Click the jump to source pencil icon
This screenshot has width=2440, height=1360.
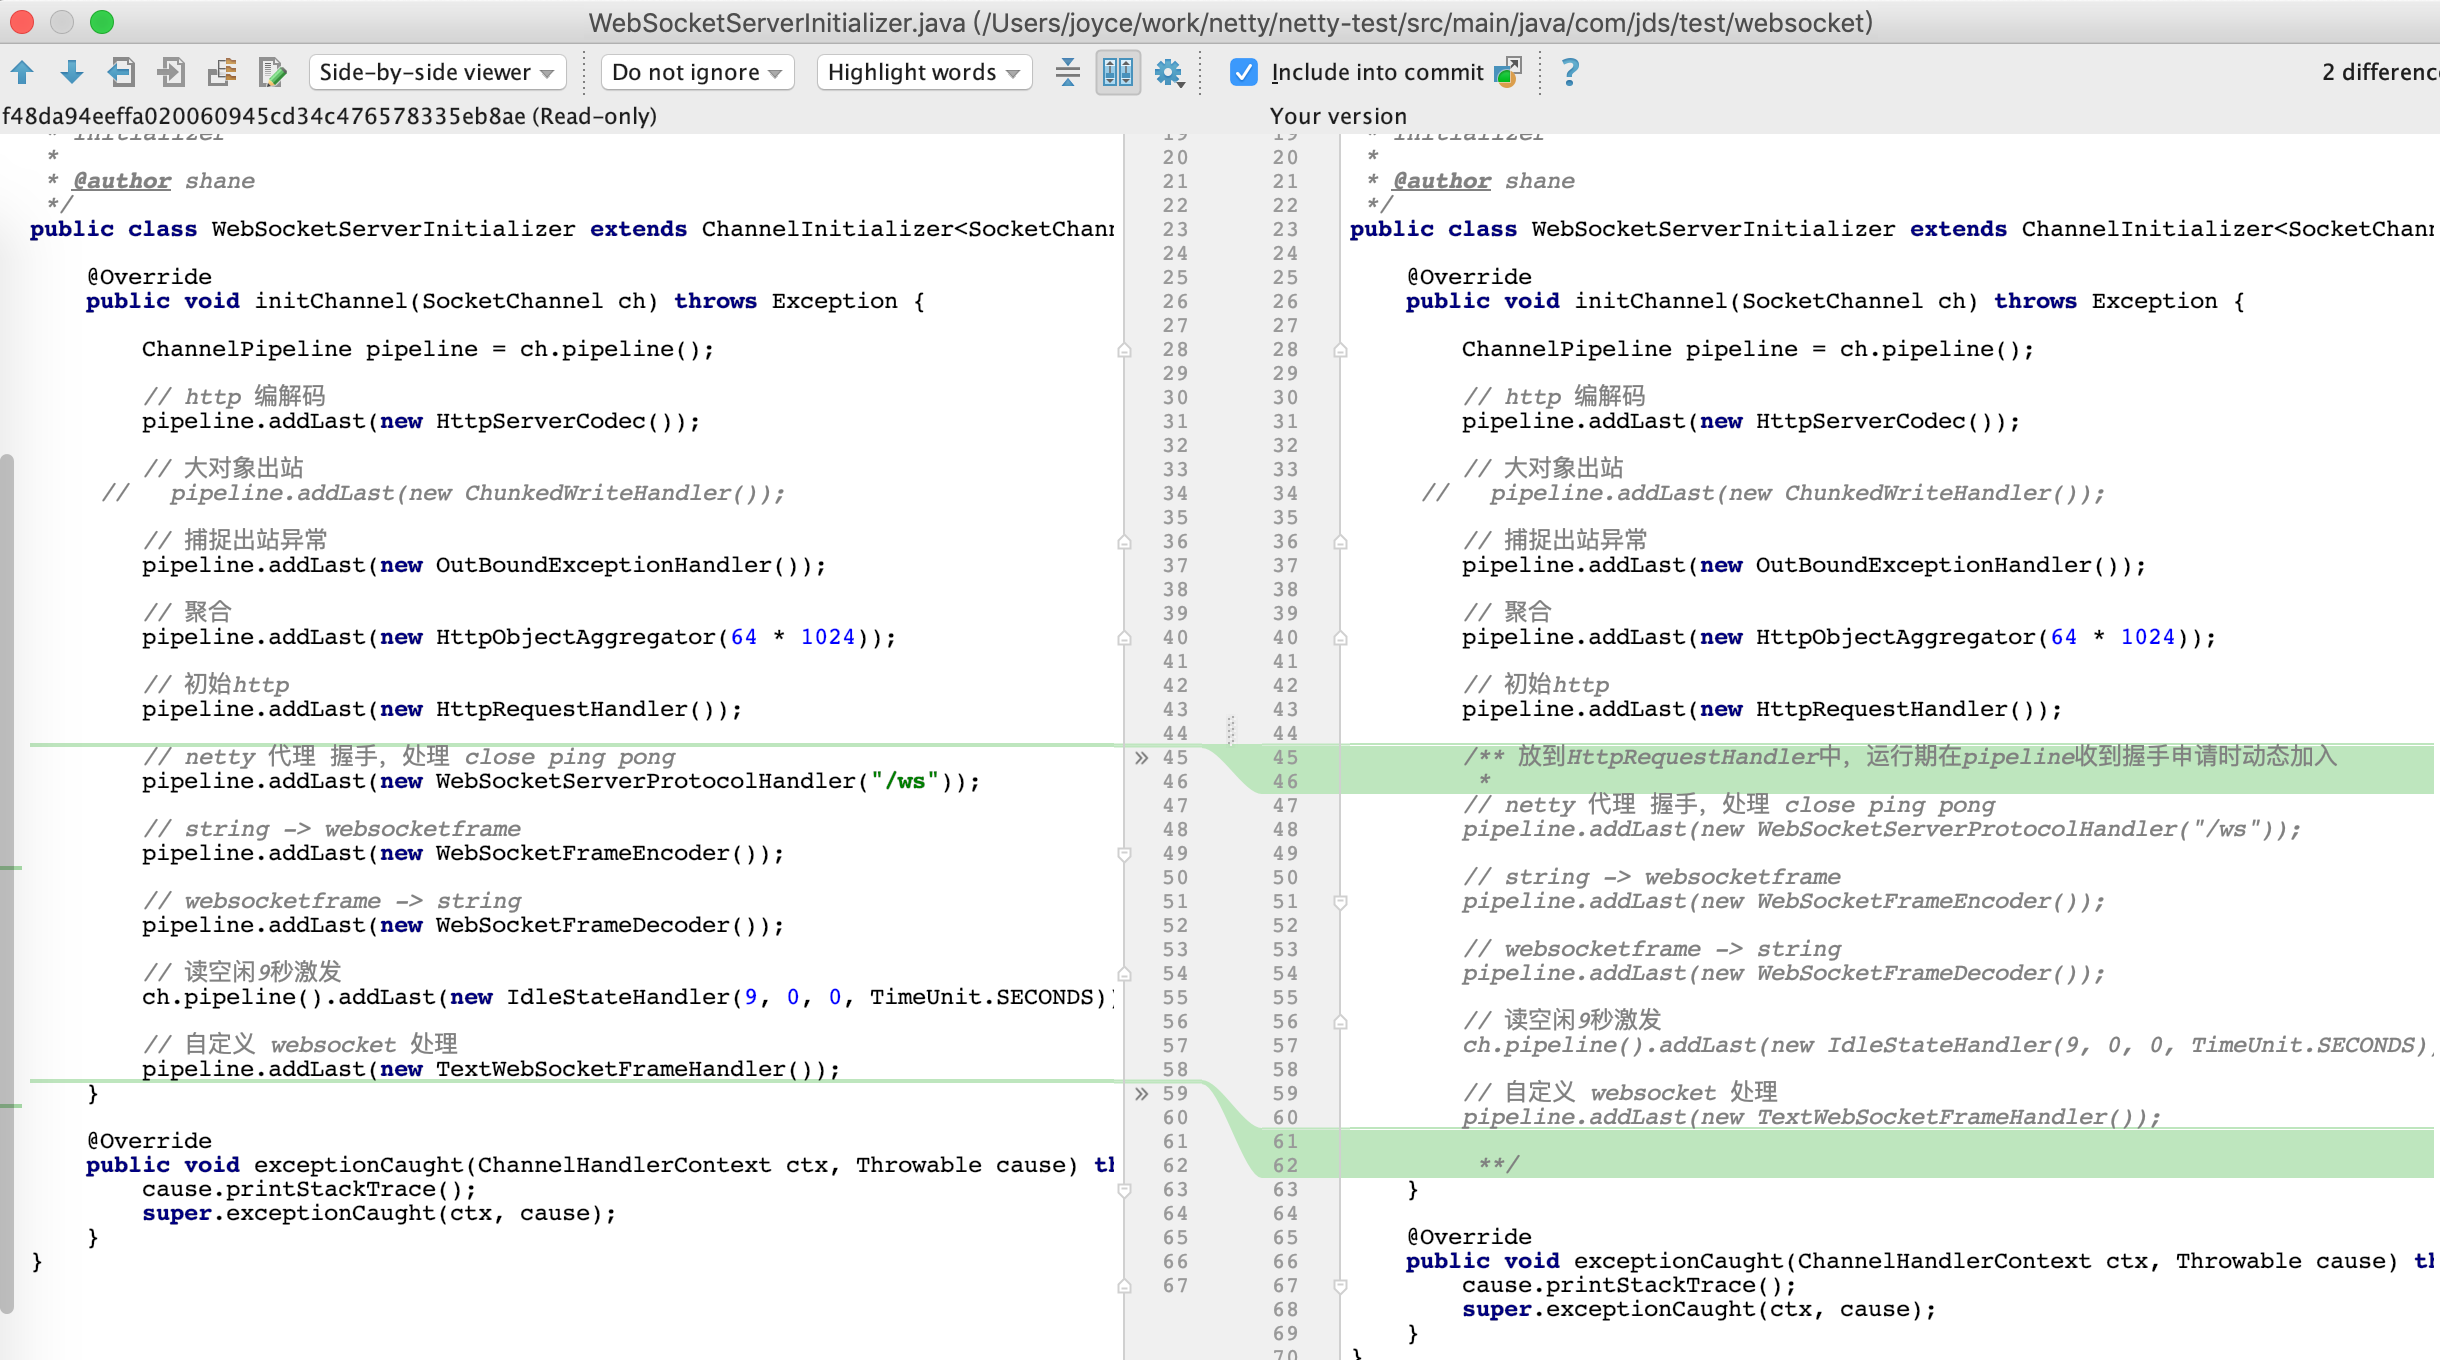pos(272,72)
